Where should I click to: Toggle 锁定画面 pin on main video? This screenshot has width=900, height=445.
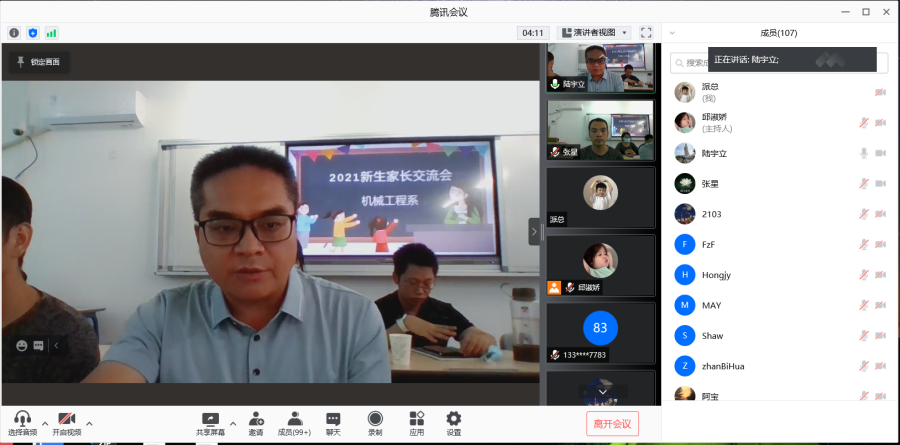pos(38,62)
